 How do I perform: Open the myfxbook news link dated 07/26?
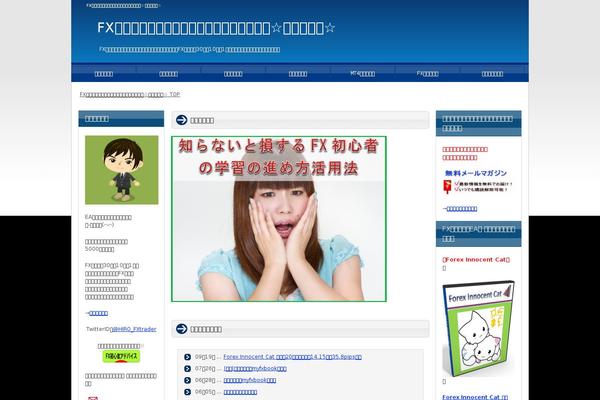point(255,369)
